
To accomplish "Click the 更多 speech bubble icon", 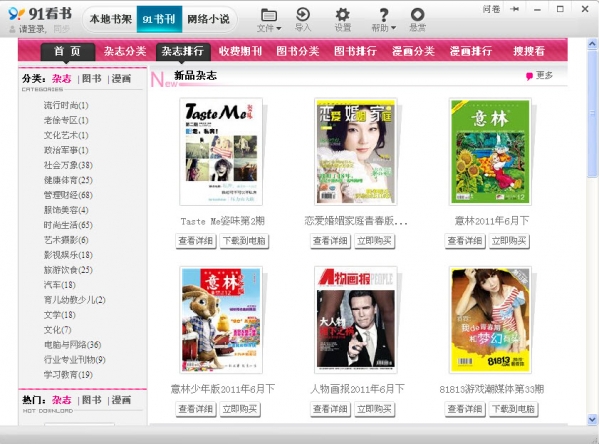I will [x=529, y=76].
